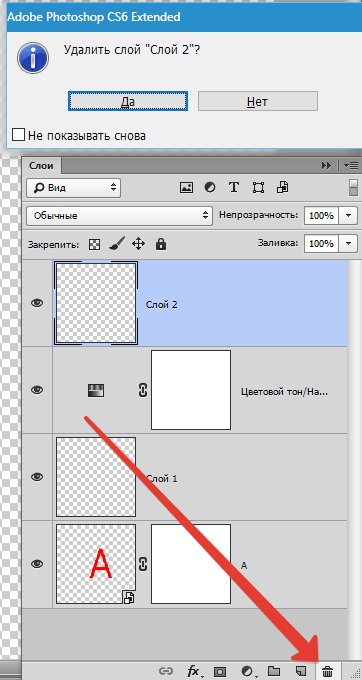Hide layer A with its eye icon
Screen dimensions: 362x680
click(x=37, y=564)
